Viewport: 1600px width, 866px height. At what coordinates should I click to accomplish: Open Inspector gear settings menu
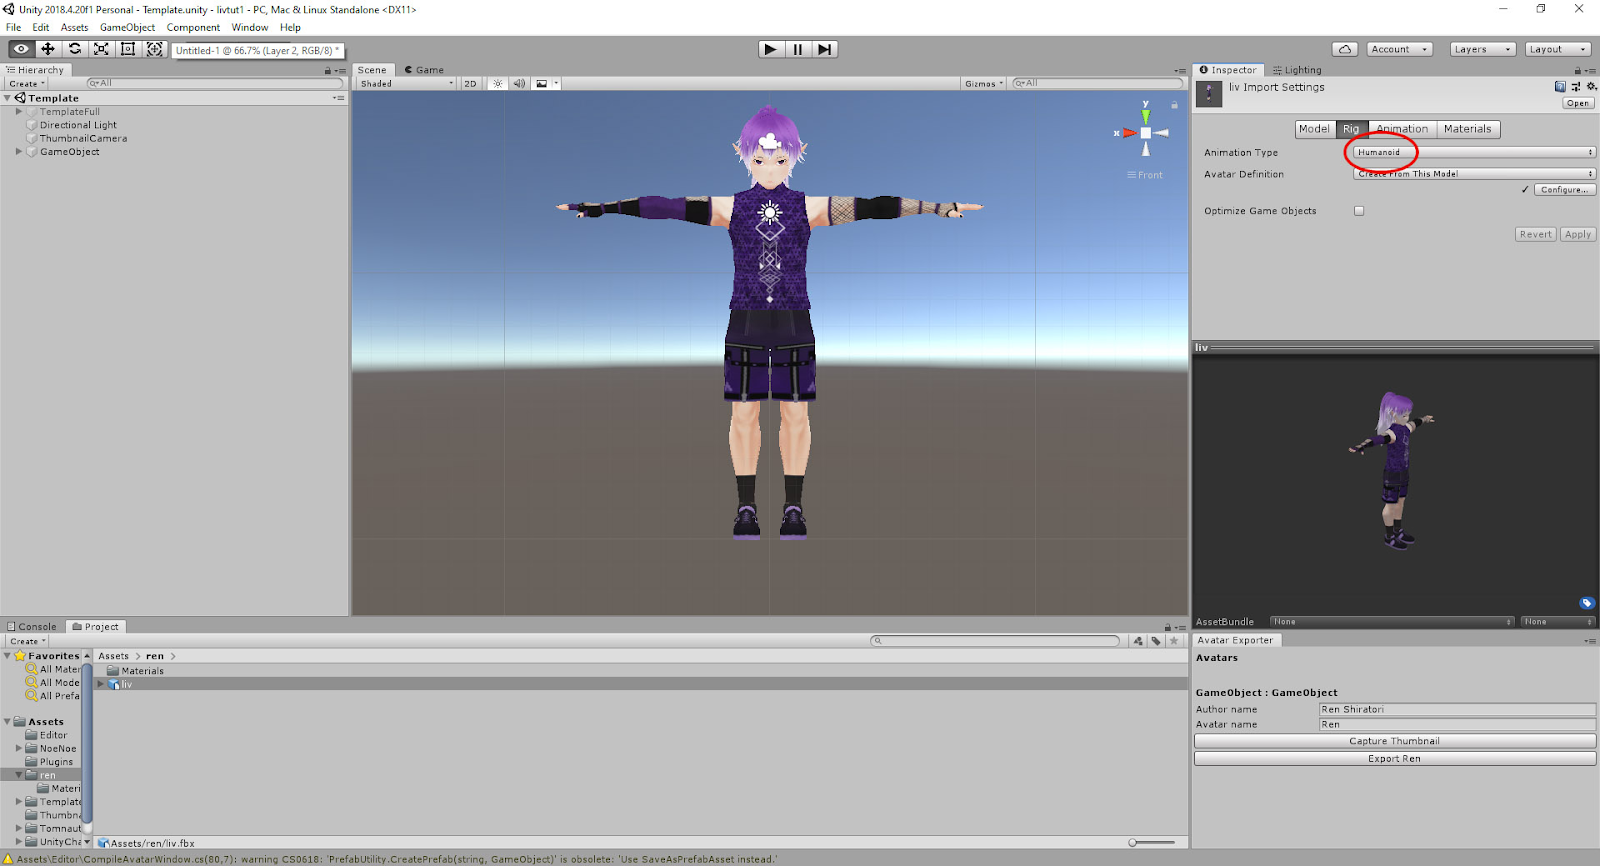[1591, 87]
